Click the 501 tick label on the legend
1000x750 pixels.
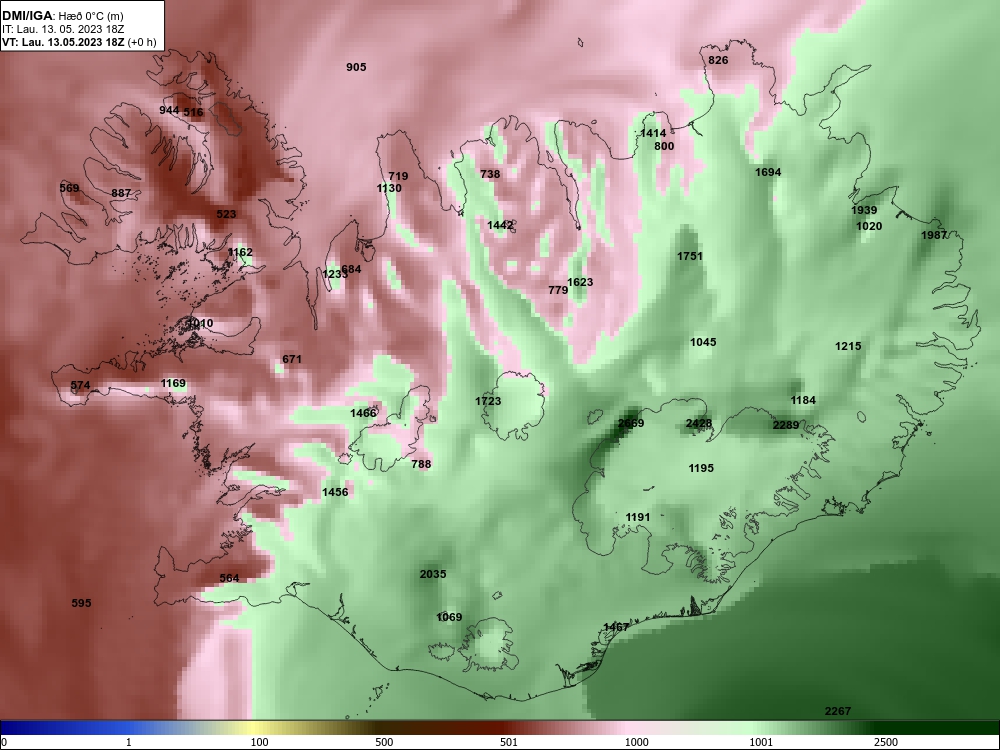(508, 742)
